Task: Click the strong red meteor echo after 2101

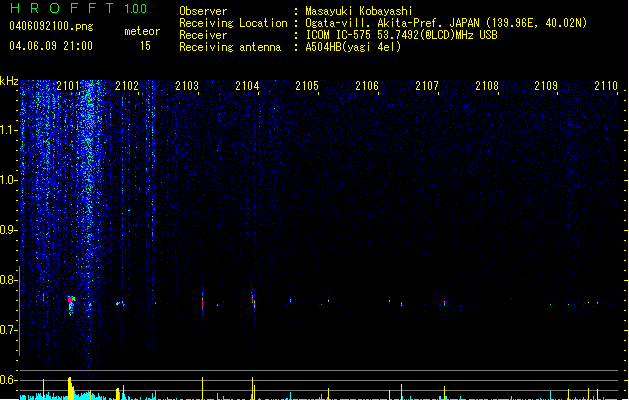Action: (x=71, y=305)
